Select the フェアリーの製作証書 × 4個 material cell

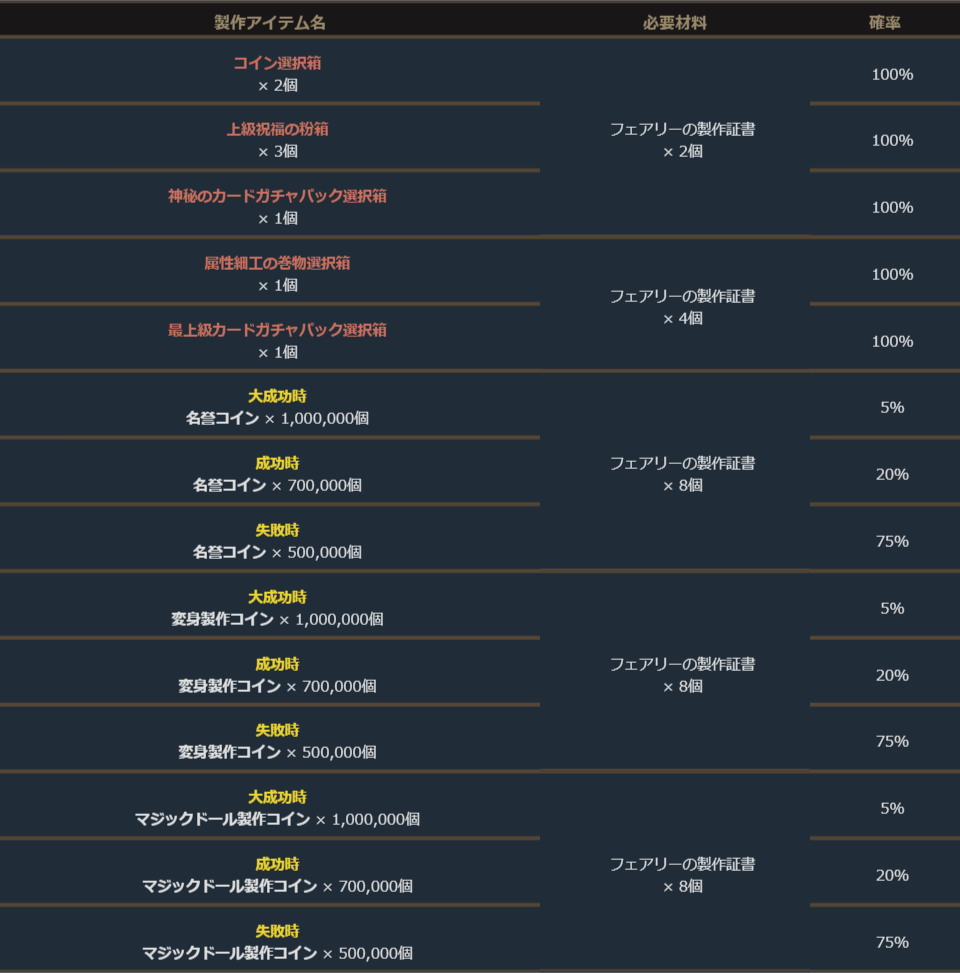tap(682, 307)
